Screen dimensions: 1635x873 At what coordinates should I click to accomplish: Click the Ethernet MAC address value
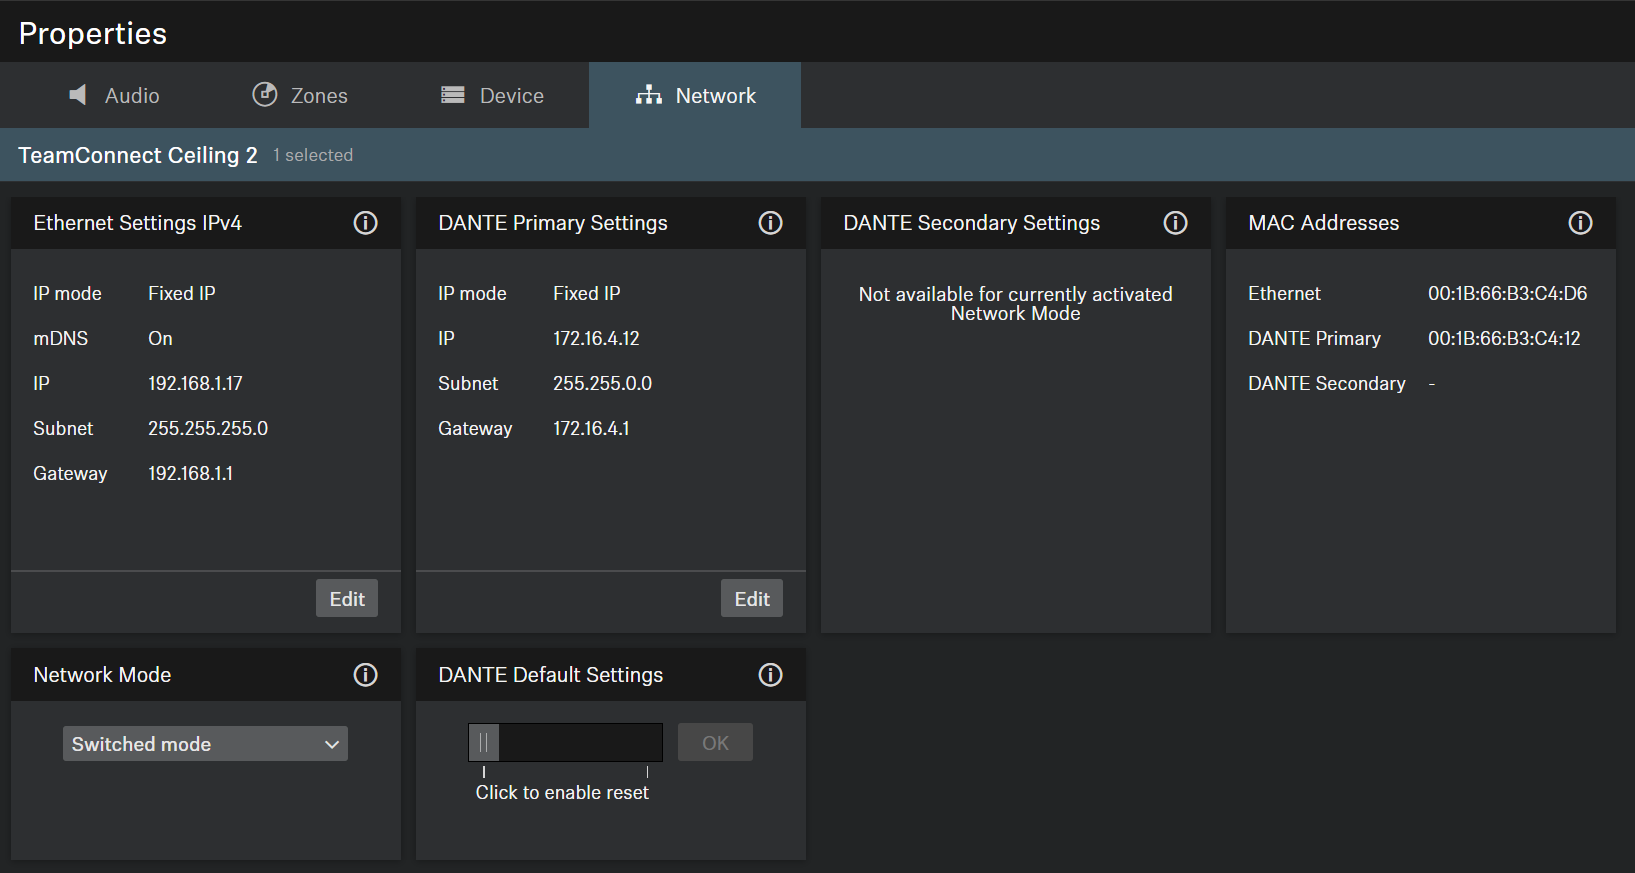pos(1507,294)
